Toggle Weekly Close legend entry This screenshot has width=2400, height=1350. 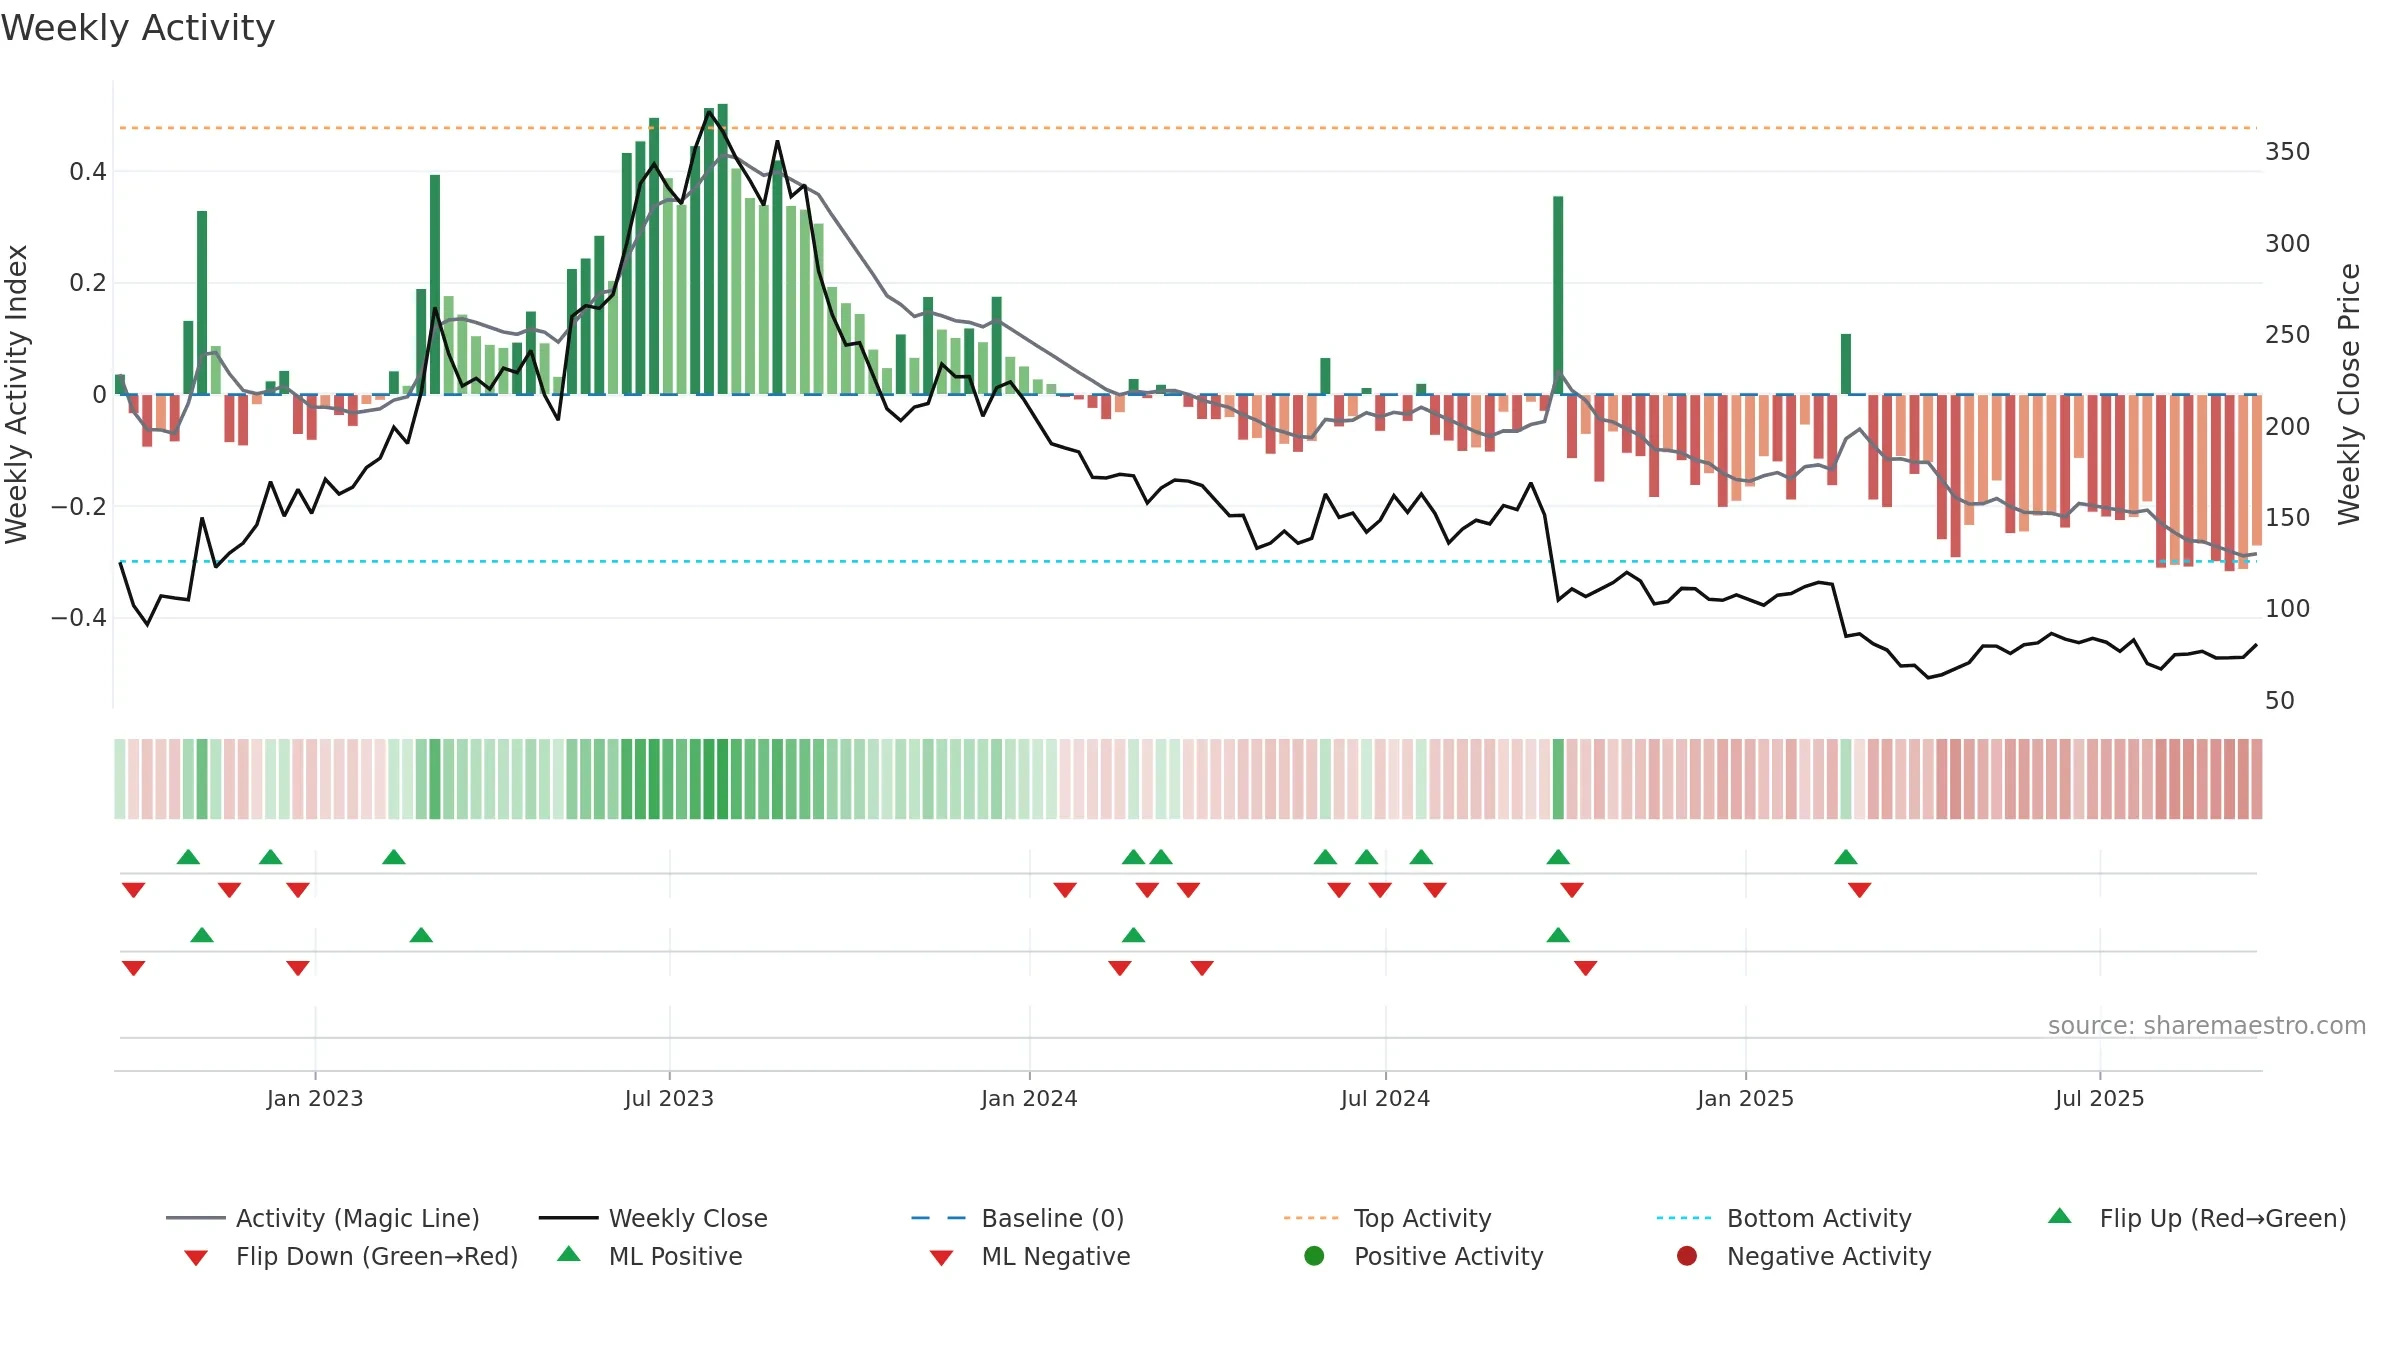point(653,1218)
